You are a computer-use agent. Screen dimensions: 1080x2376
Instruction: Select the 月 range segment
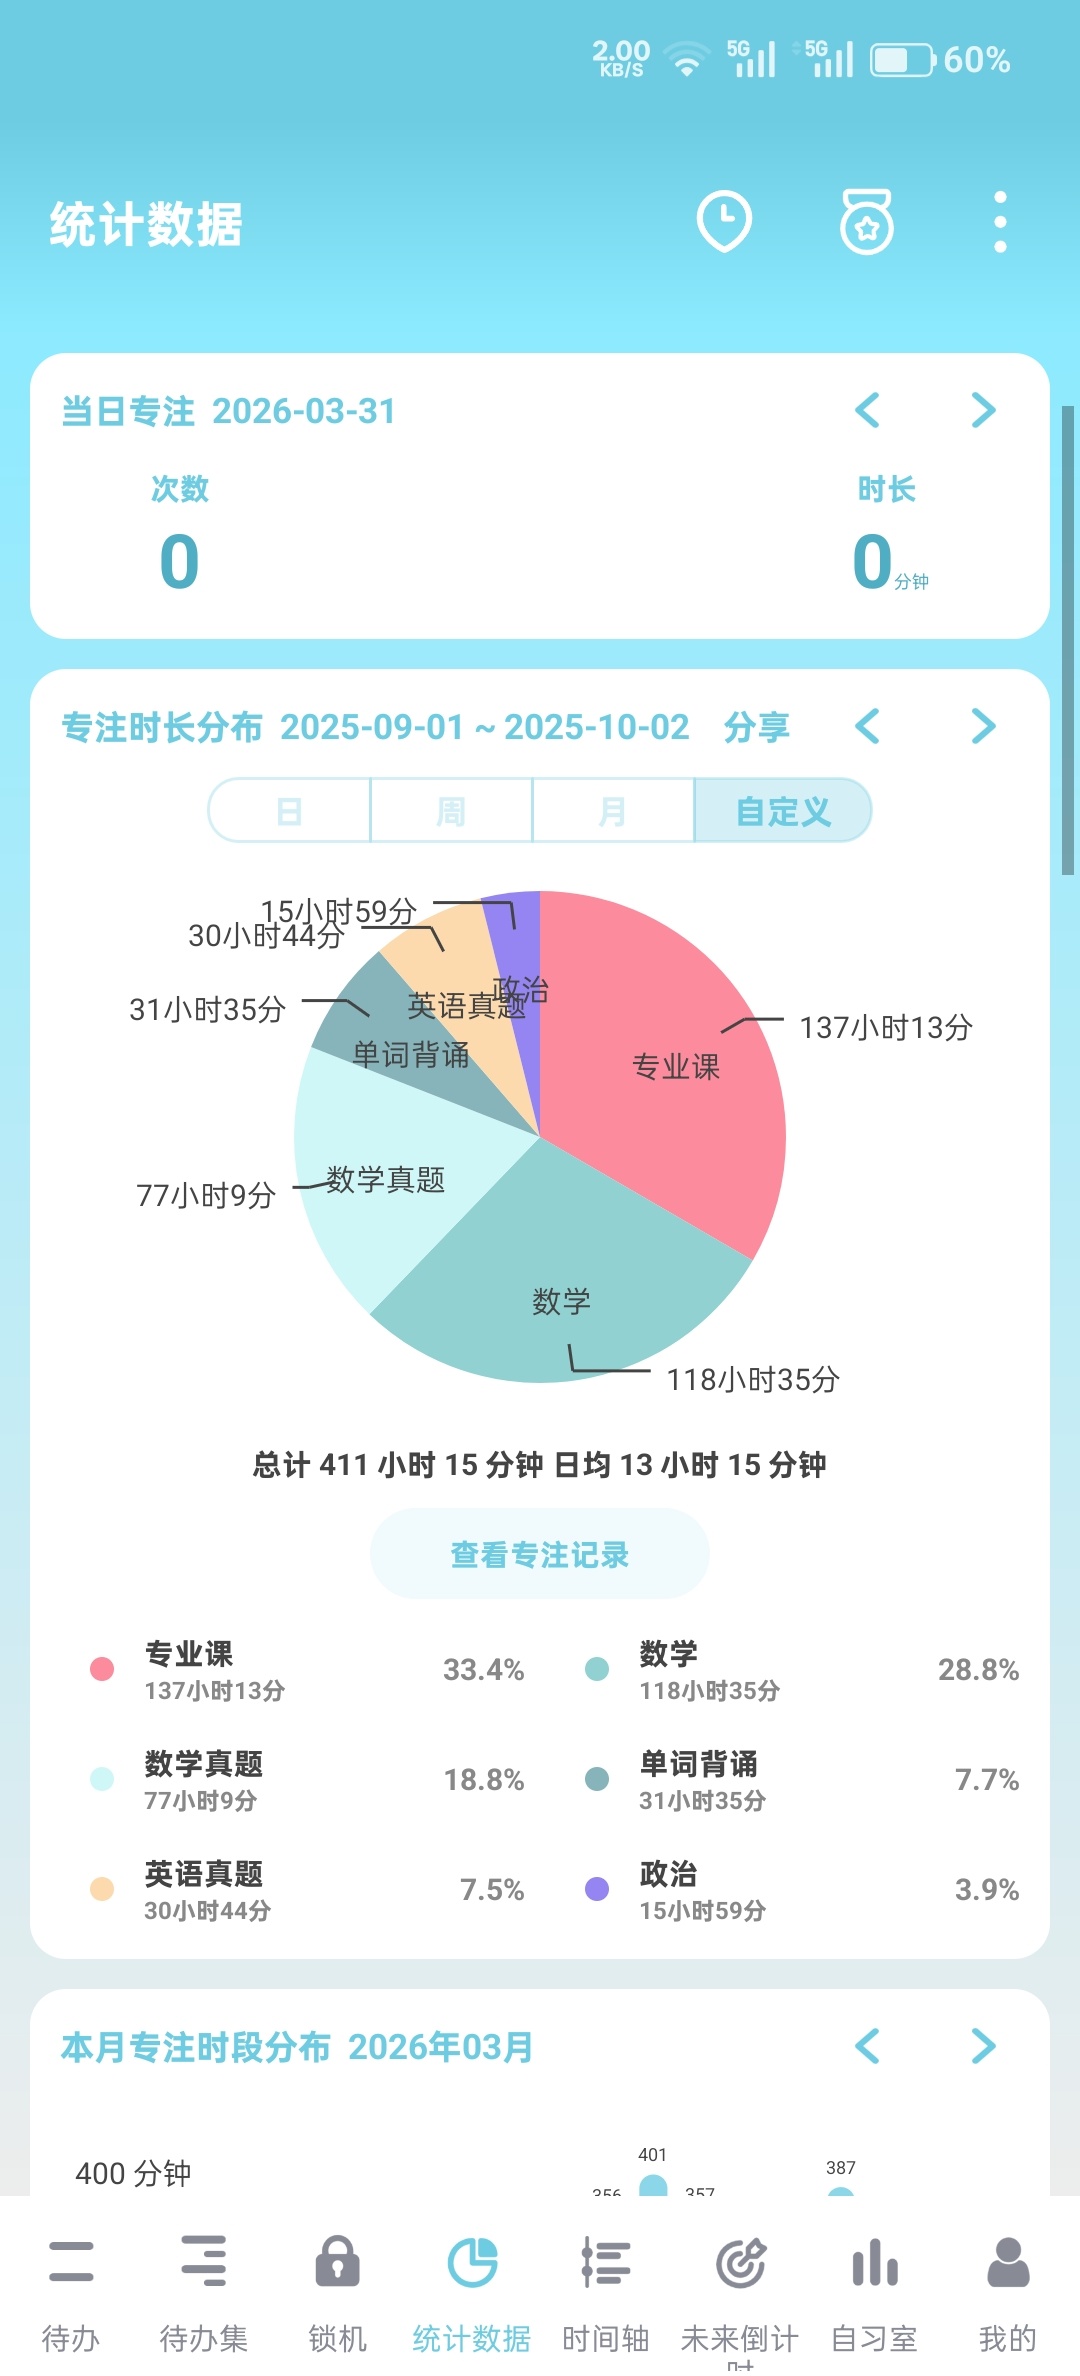point(613,811)
